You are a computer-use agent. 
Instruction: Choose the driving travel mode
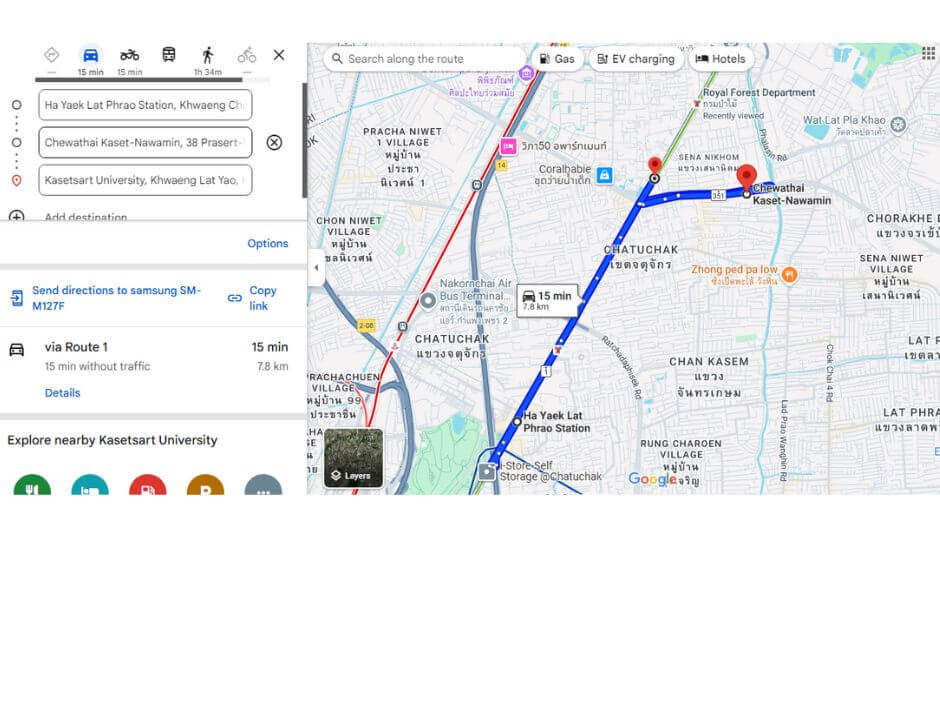91,55
